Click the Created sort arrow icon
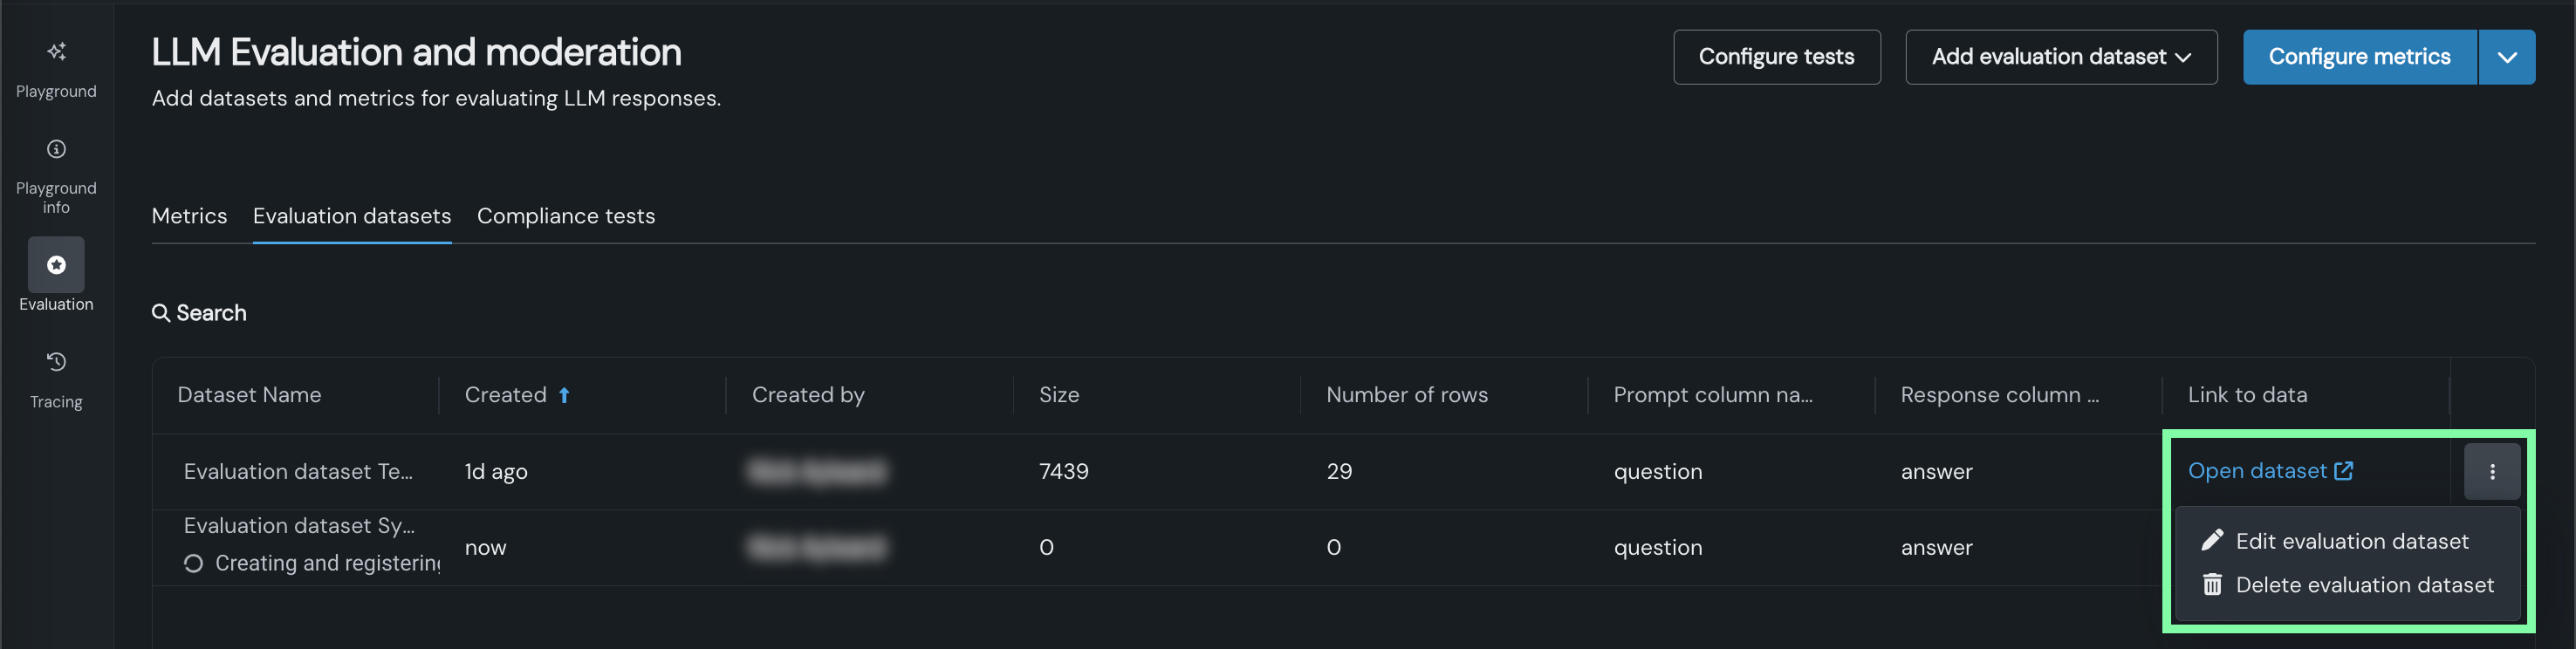The image size is (2576, 649). pos(564,396)
